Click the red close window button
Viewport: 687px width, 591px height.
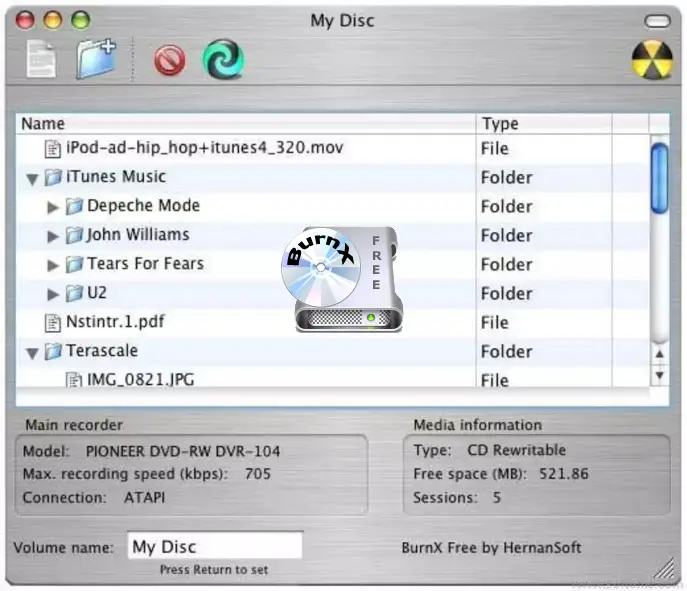click(x=25, y=20)
